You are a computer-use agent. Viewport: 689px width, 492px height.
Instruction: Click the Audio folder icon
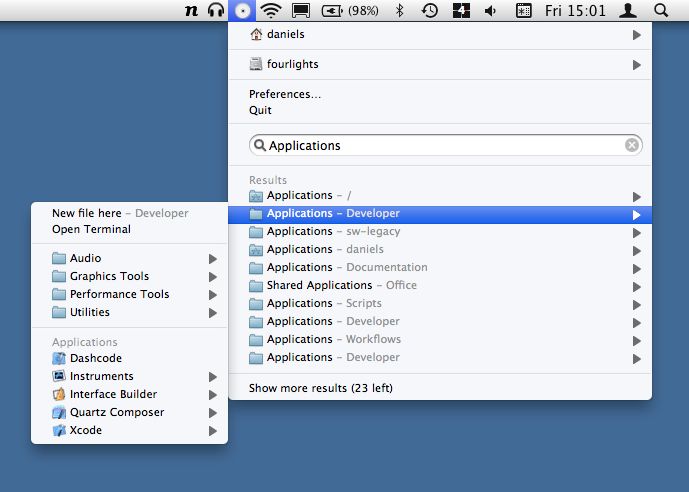click(x=59, y=258)
